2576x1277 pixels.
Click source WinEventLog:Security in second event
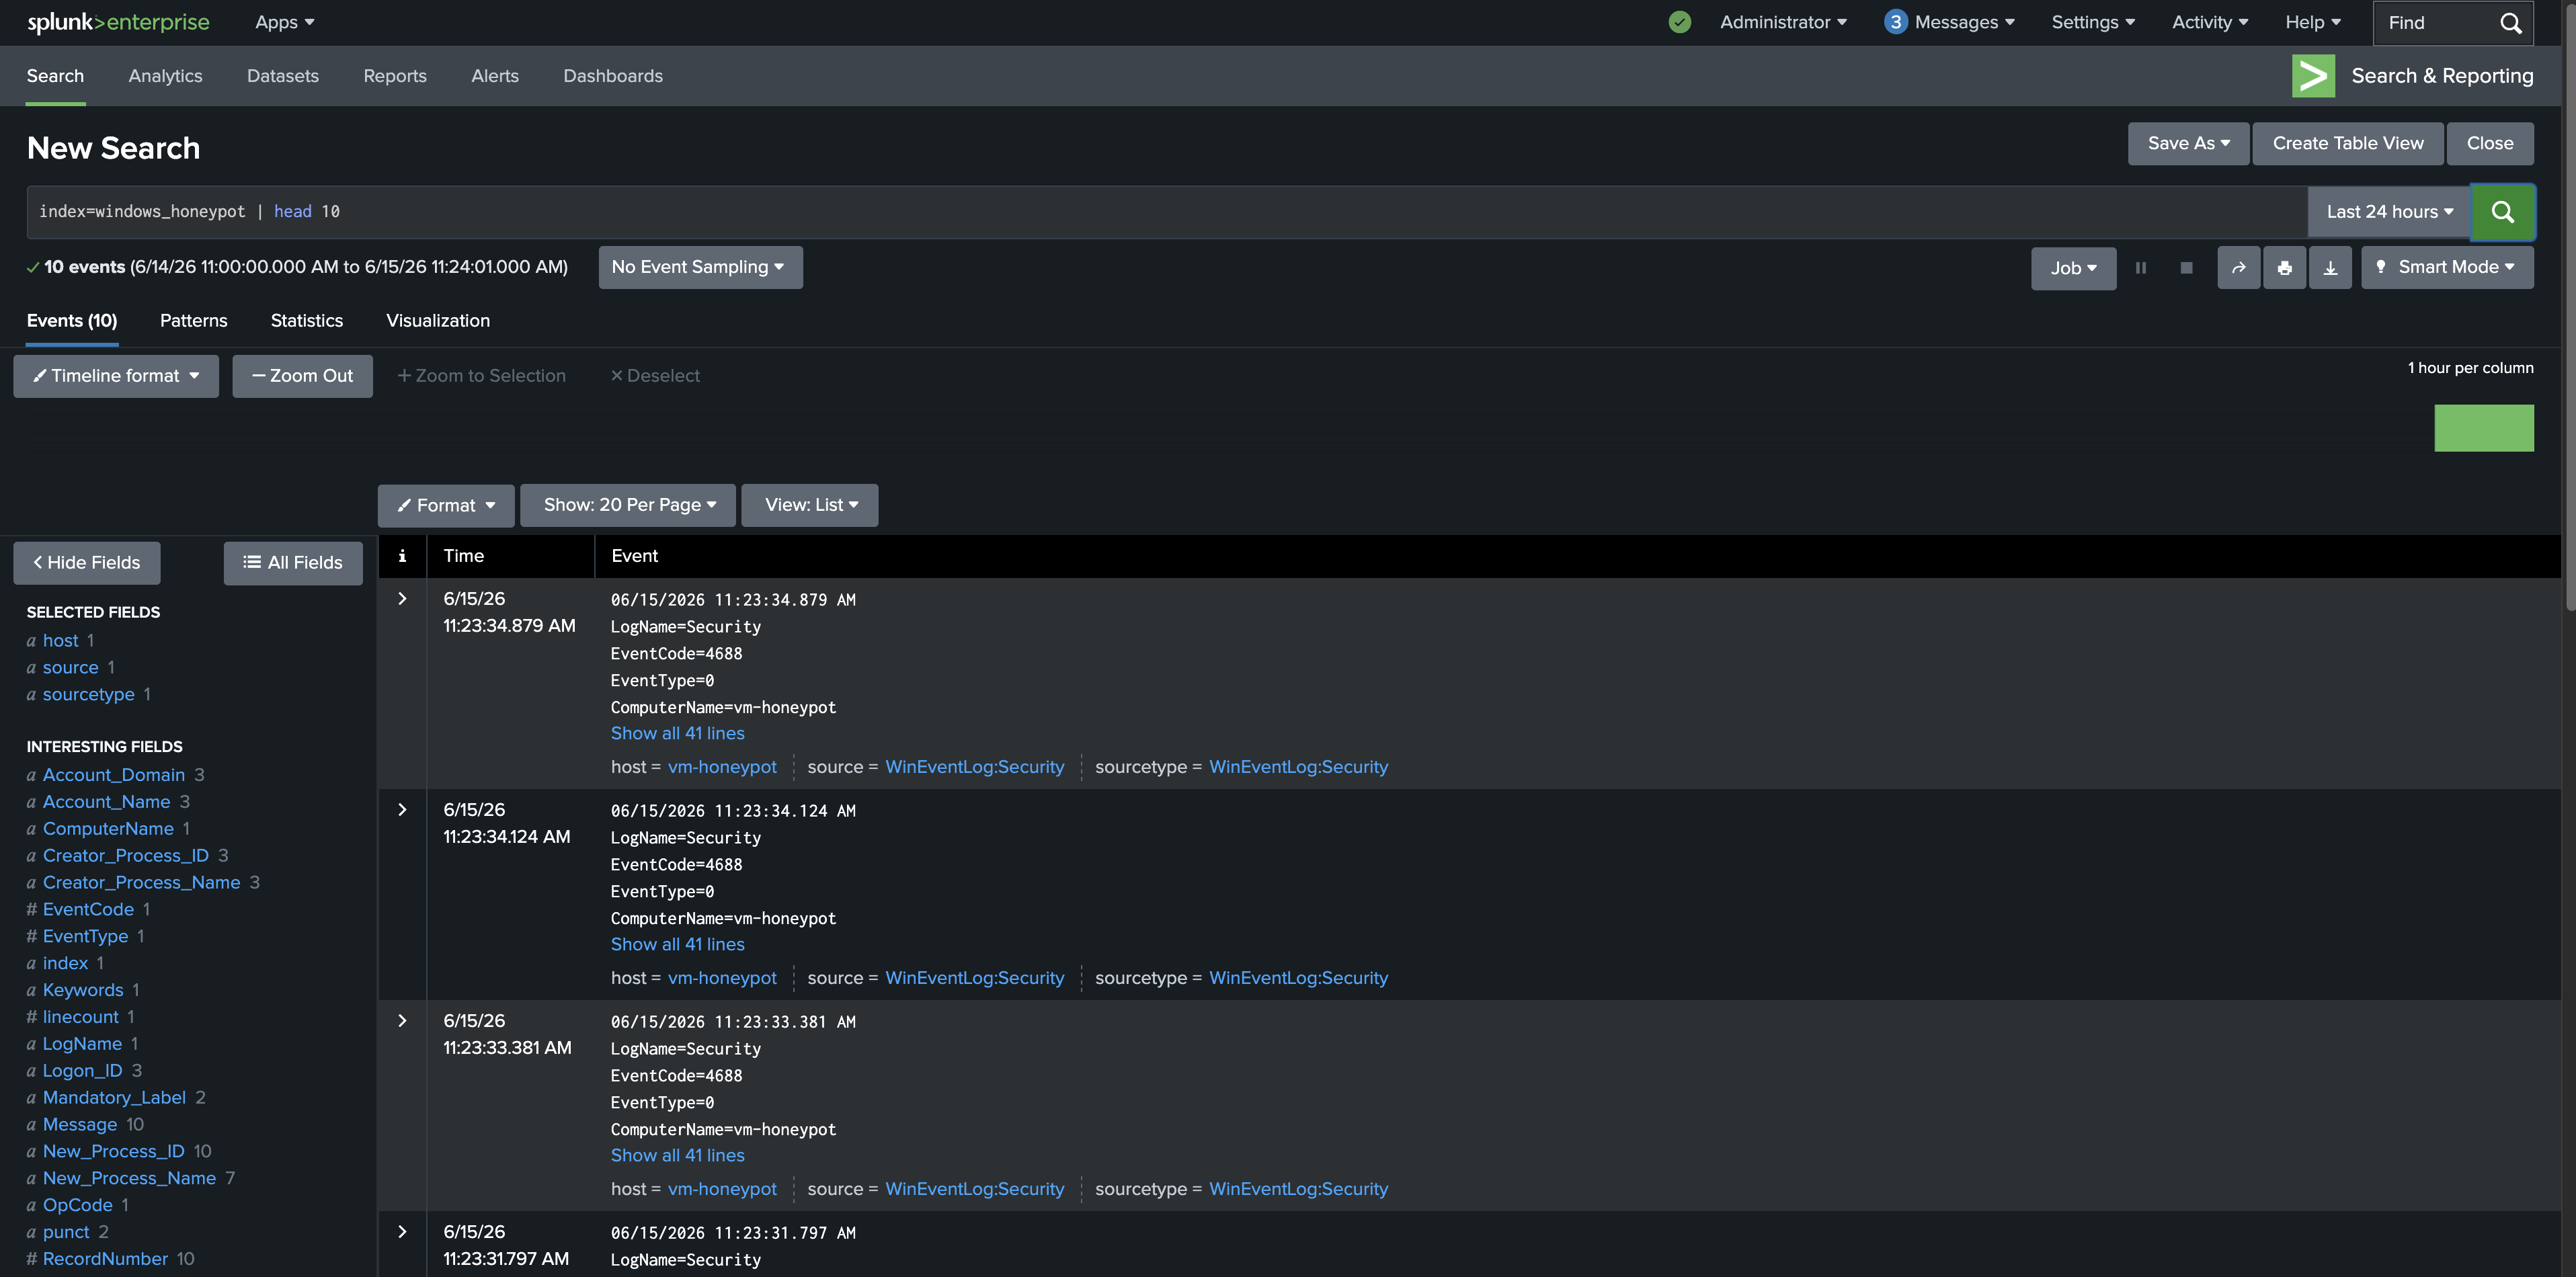pyautogui.click(x=975, y=978)
